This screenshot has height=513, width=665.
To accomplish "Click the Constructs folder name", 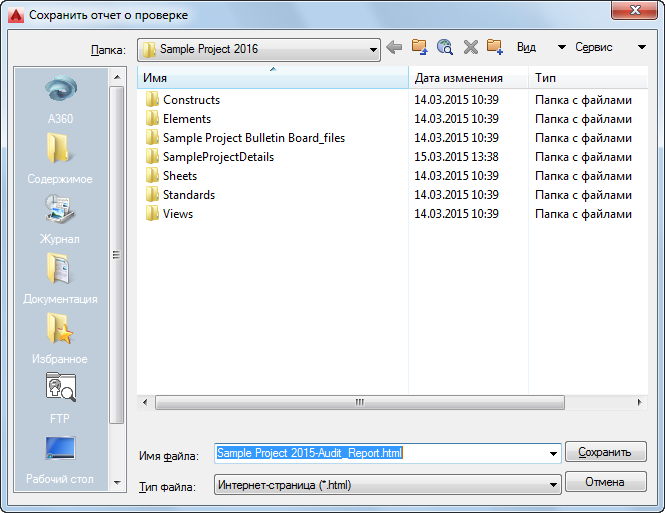I will pos(191,100).
